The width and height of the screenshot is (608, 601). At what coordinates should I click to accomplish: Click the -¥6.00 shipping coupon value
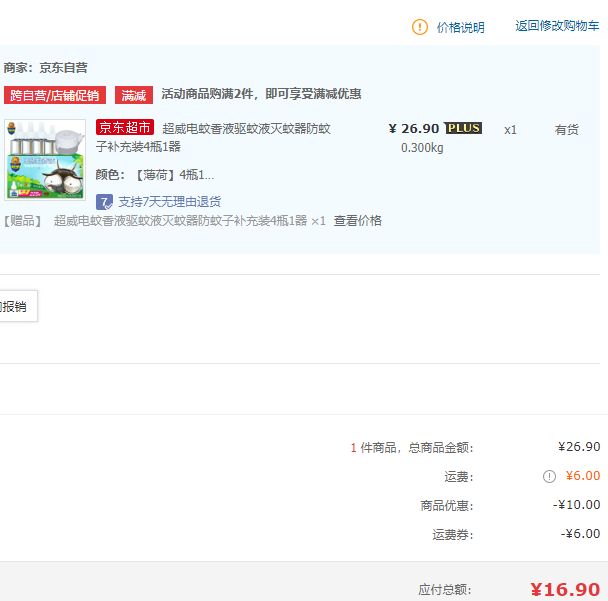coord(580,534)
